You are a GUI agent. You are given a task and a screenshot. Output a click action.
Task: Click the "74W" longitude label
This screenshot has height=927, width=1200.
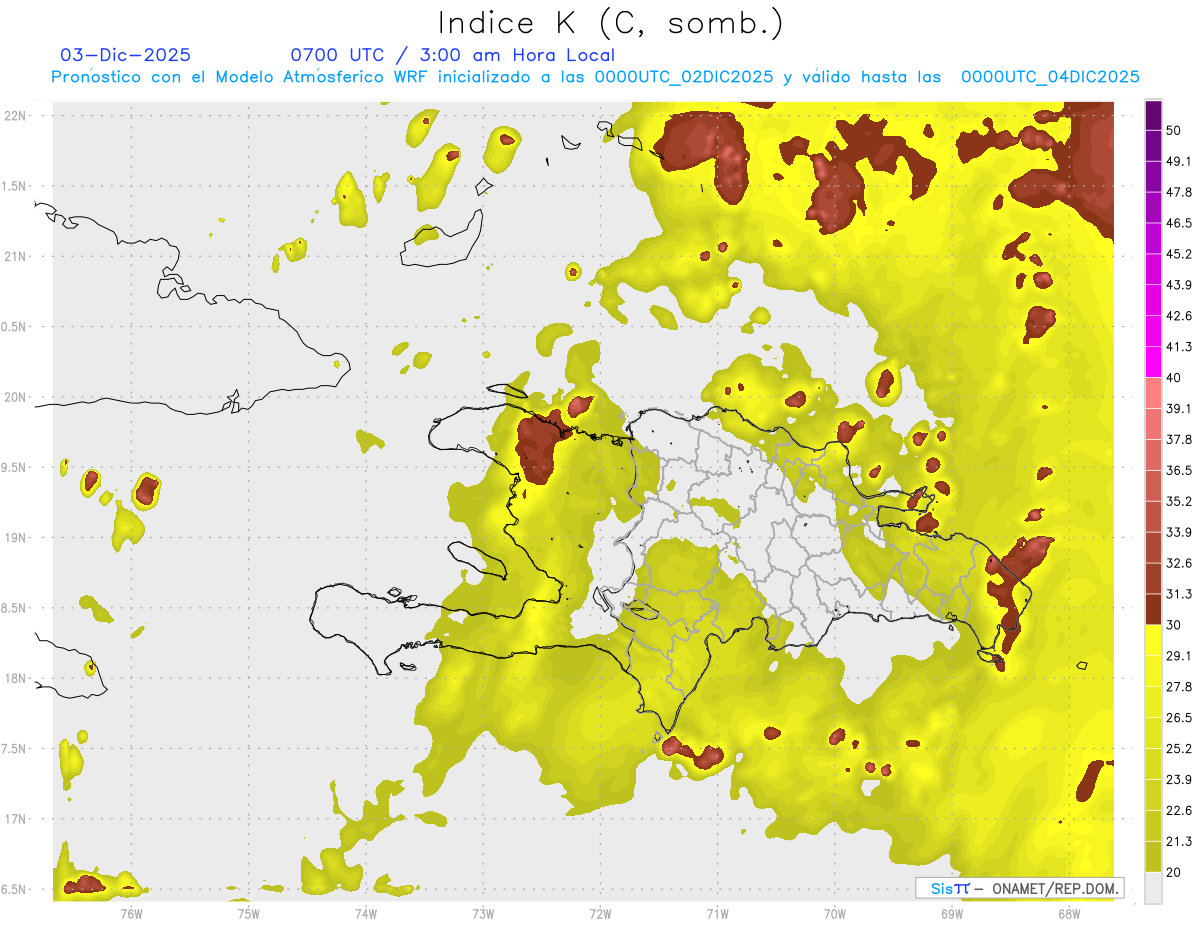coord(365,913)
